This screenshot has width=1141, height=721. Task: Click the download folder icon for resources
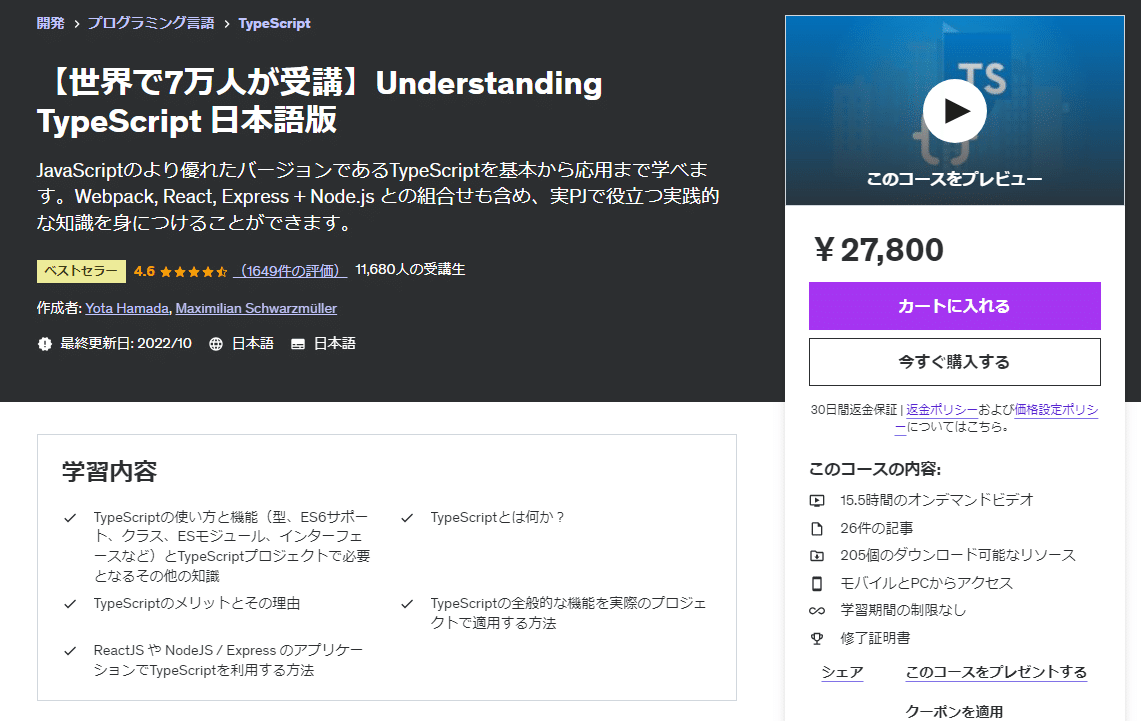coord(817,555)
